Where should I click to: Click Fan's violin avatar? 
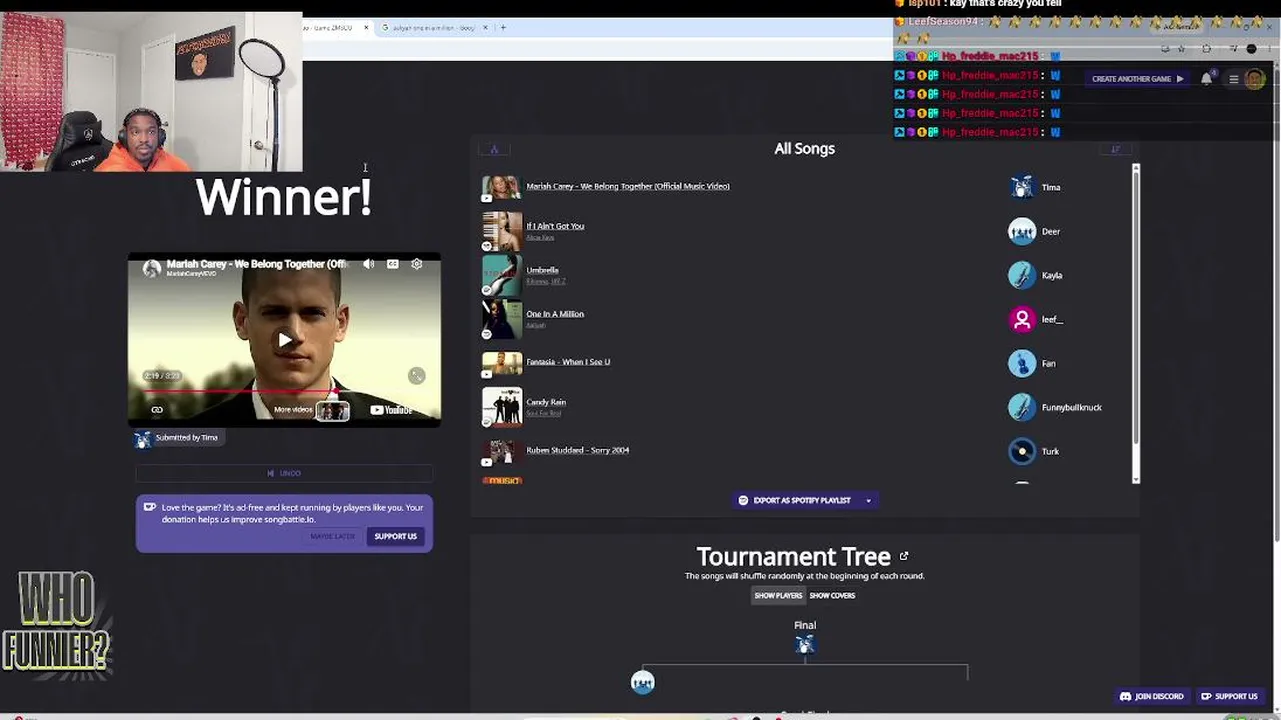(1022, 363)
